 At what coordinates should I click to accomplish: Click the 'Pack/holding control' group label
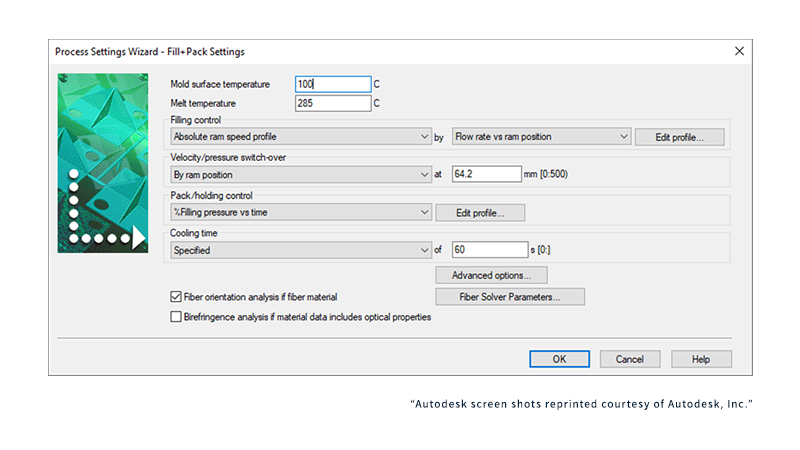coord(211,195)
